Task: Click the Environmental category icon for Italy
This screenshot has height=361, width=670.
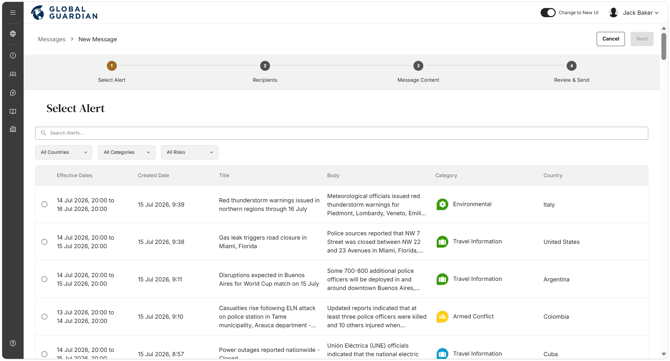Action: tap(442, 204)
